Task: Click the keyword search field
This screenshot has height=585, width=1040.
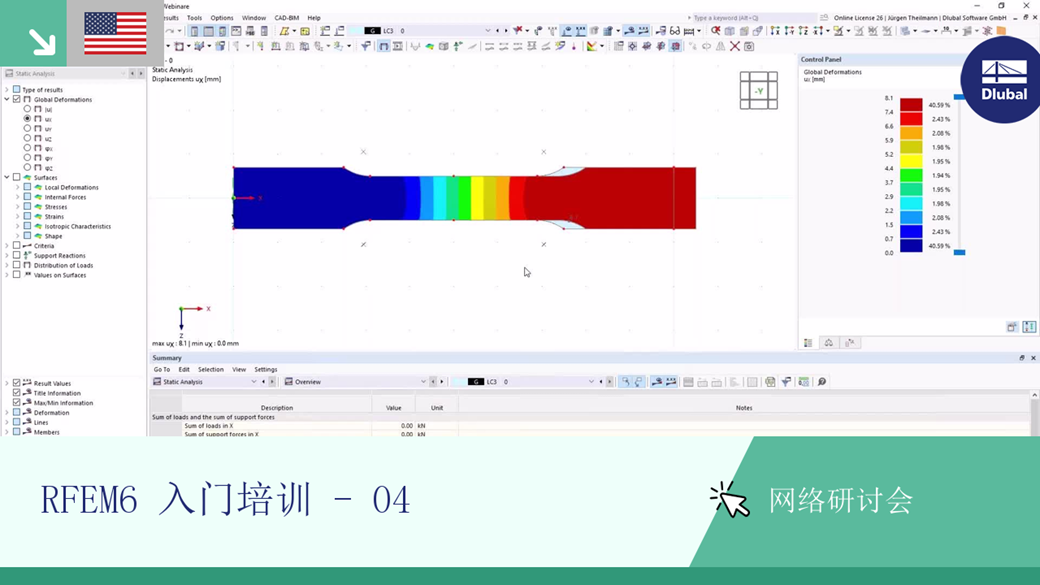Action: pos(752,18)
